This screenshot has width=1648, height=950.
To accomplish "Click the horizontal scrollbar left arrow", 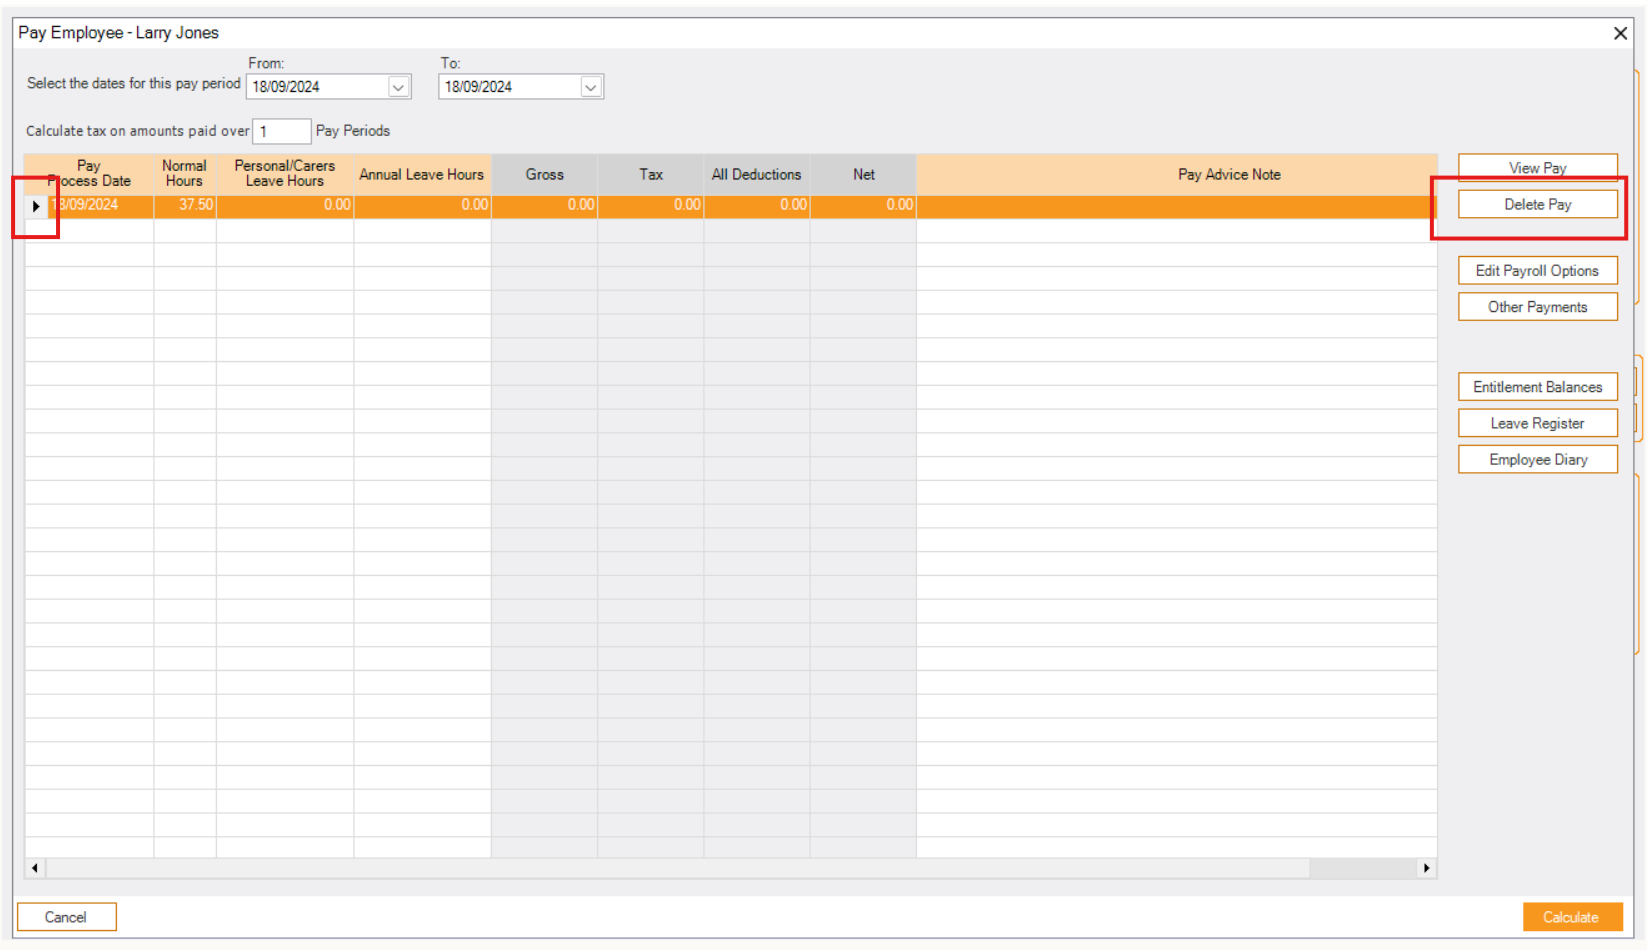I will pyautogui.click(x=35, y=868).
